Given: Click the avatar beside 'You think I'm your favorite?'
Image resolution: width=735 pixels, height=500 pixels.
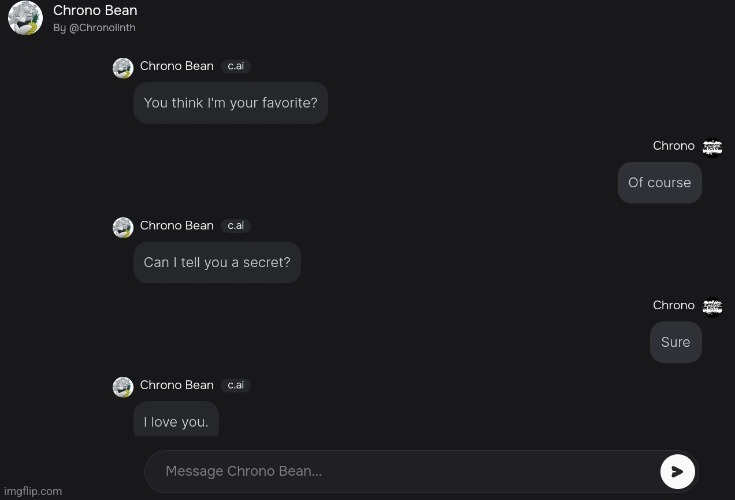Looking at the screenshot, I should click(x=123, y=68).
